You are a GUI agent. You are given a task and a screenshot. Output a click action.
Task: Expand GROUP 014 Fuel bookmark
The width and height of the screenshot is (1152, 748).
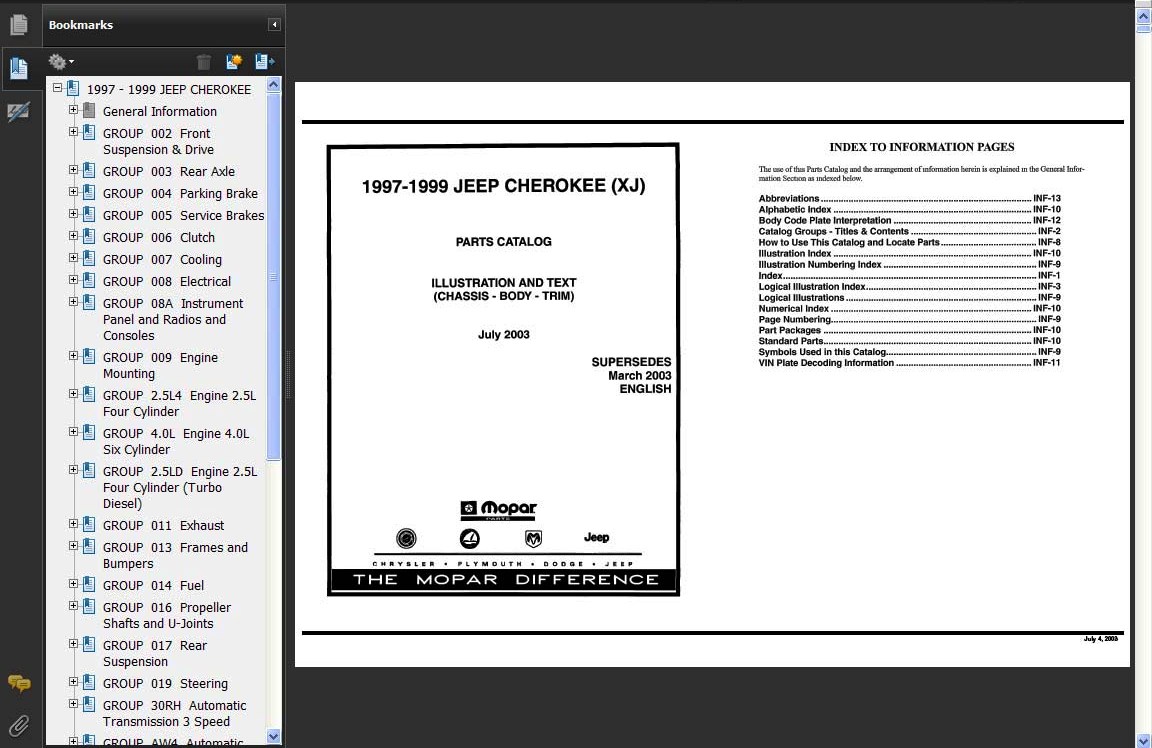(73, 585)
